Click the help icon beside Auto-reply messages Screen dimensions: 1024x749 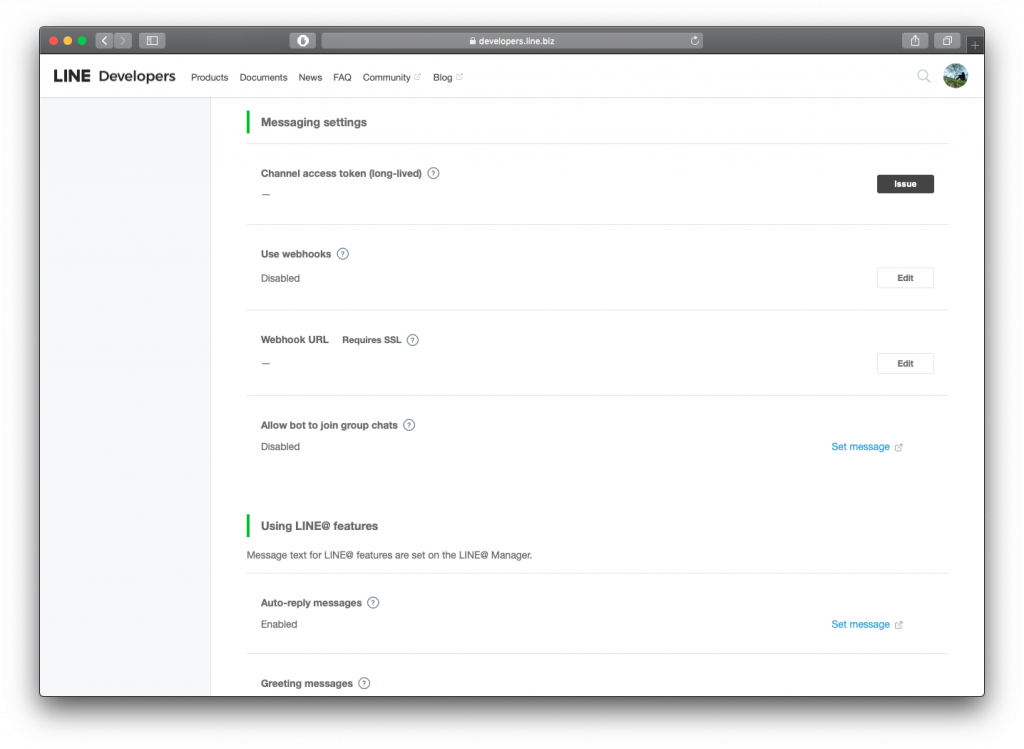(x=373, y=603)
